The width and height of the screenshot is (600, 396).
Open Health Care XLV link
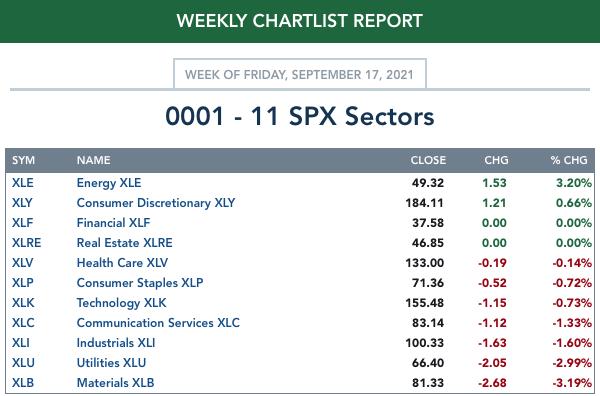coord(122,263)
